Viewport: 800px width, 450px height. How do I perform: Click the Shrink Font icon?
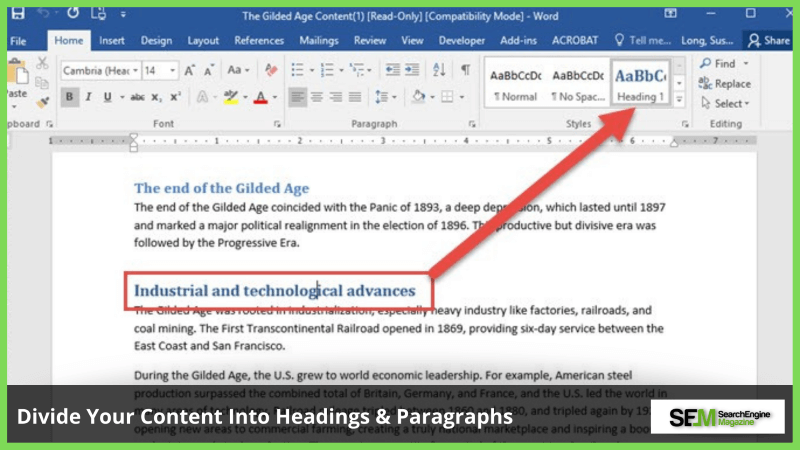[x=209, y=70]
